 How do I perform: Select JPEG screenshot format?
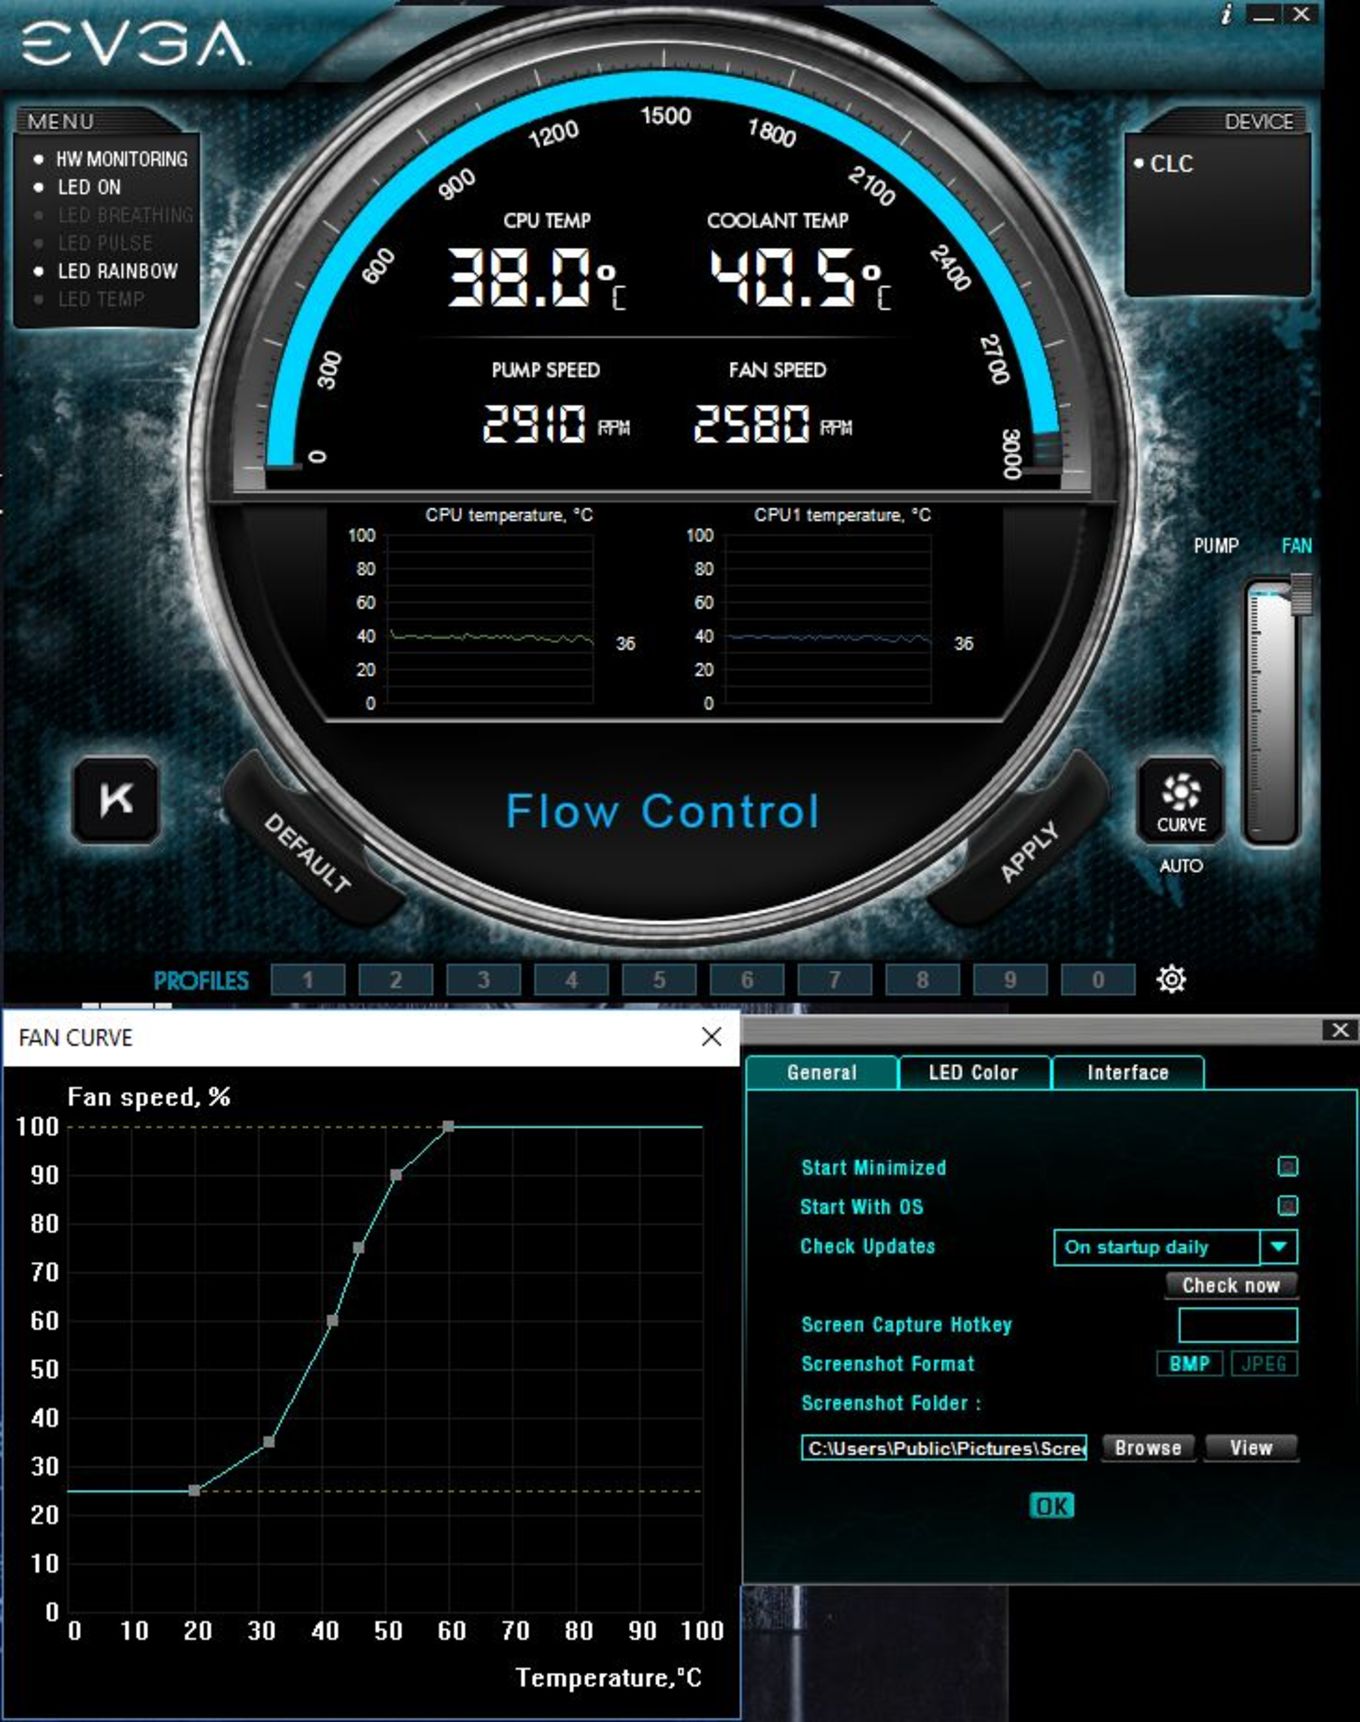[1264, 1364]
